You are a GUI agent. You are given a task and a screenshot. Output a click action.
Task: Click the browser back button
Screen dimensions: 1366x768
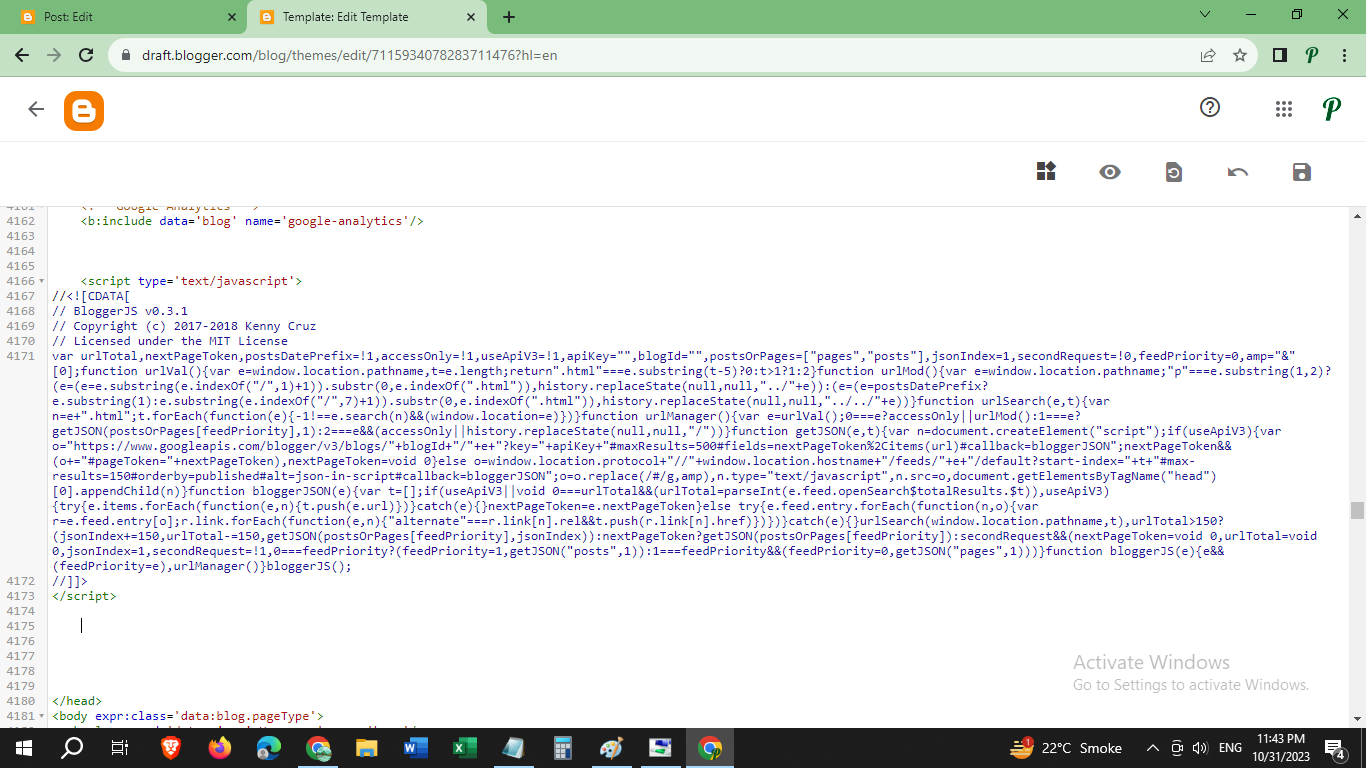pyautogui.click(x=22, y=55)
